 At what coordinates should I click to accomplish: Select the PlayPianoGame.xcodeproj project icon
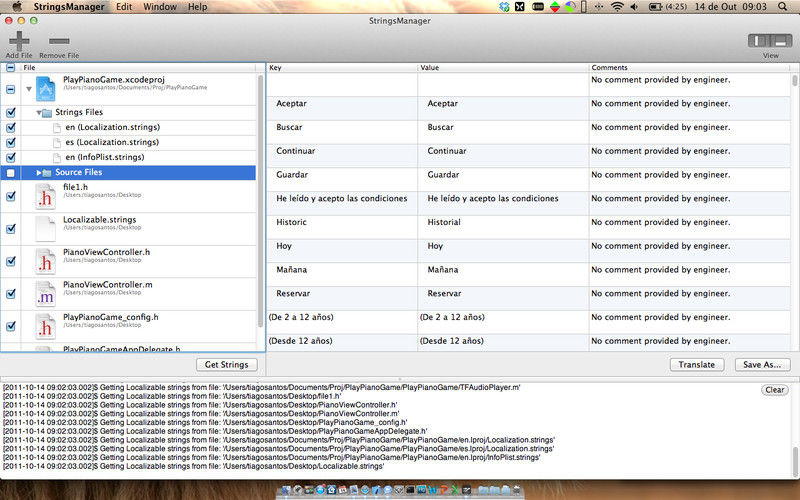point(45,89)
